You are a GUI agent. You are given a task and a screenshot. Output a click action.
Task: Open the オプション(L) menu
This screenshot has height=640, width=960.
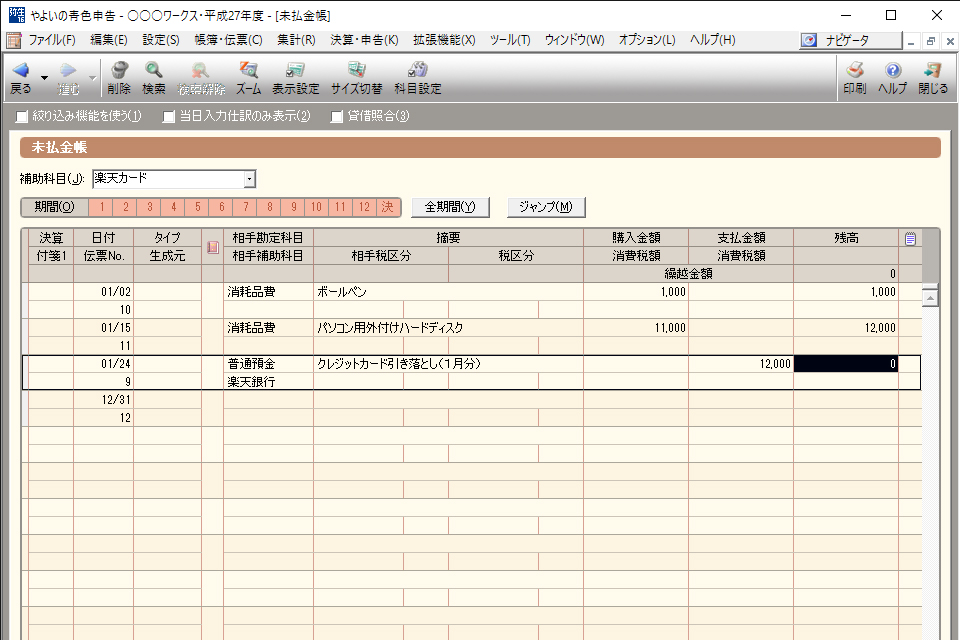click(x=647, y=40)
